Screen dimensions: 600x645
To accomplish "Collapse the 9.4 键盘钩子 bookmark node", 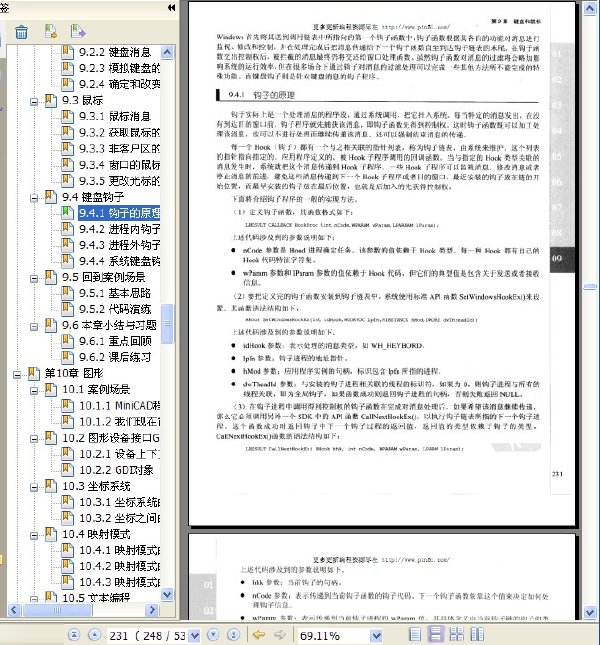I will coord(34,198).
